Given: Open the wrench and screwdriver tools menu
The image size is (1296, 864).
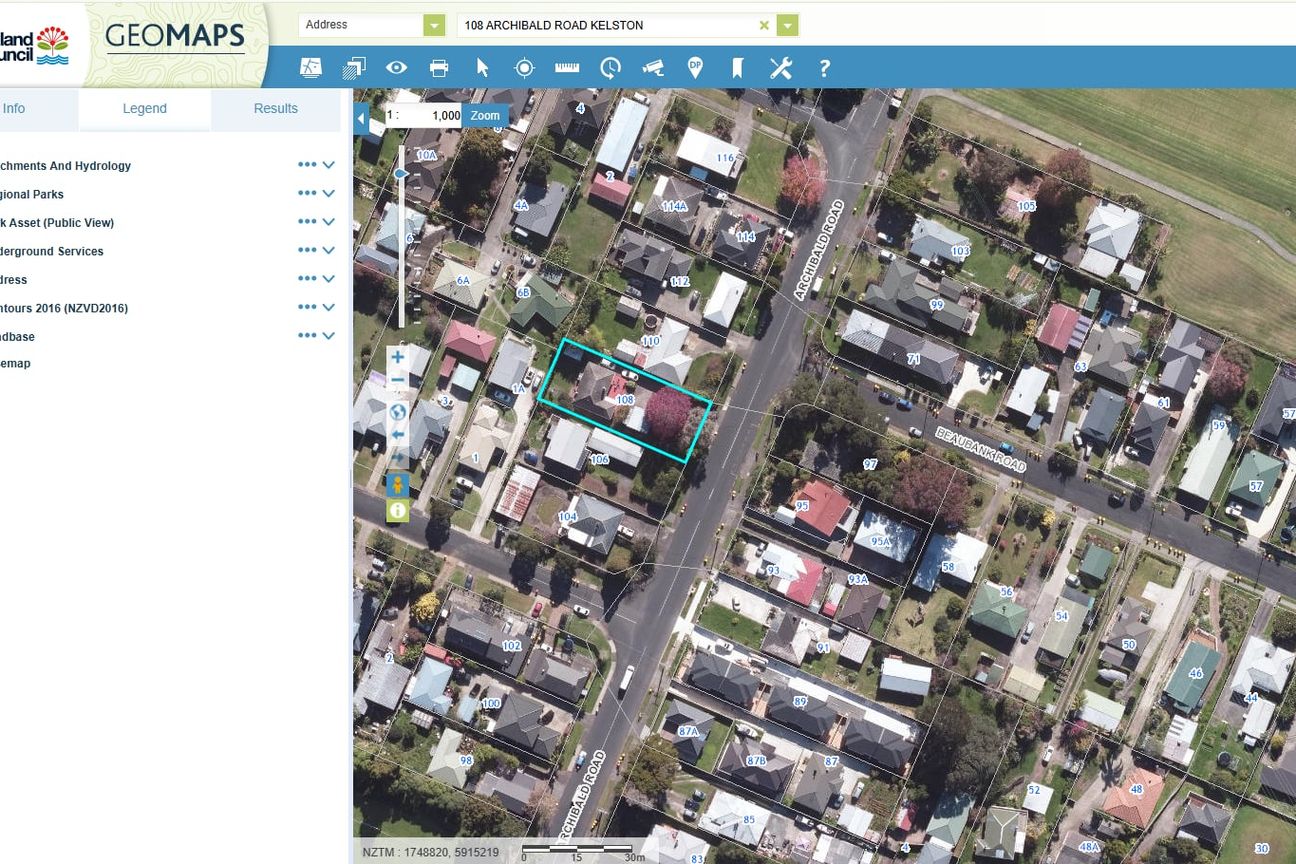Looking at the screenshot, I should tap(780, 67).
